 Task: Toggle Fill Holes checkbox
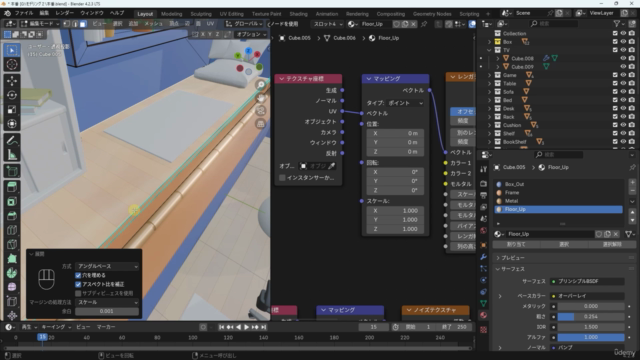pos(78,276)
